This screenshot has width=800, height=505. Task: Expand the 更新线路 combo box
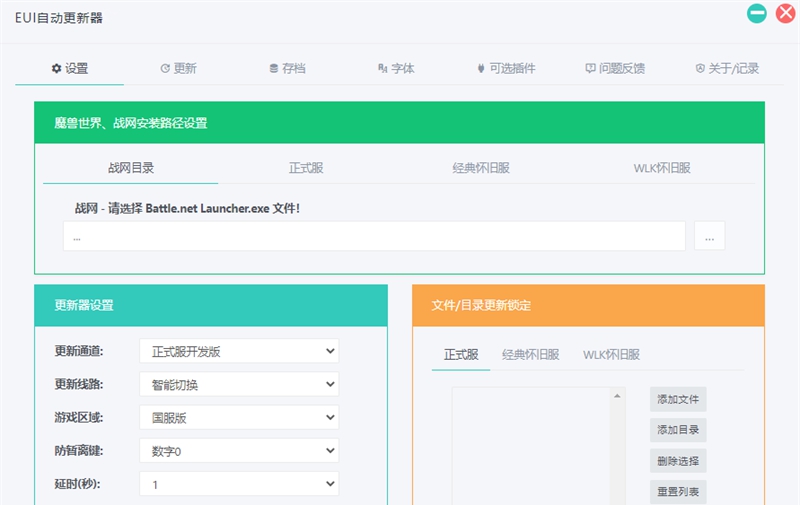238,384
